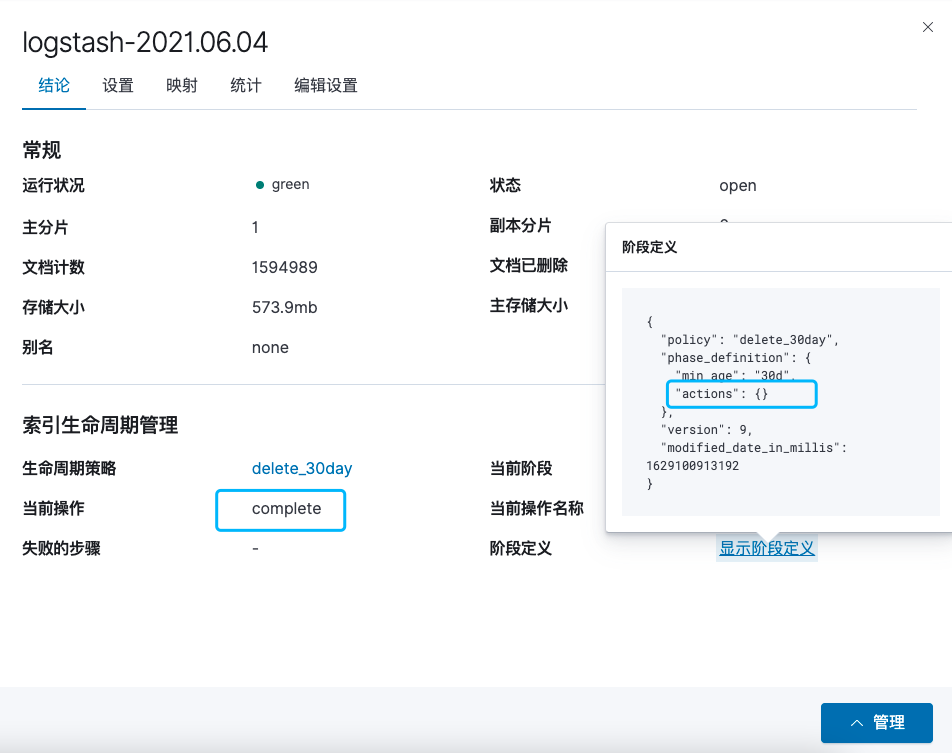952x753 pixels.
Task: Click the 阶段定义 popover heading
Action: click(x=649, y=247)
